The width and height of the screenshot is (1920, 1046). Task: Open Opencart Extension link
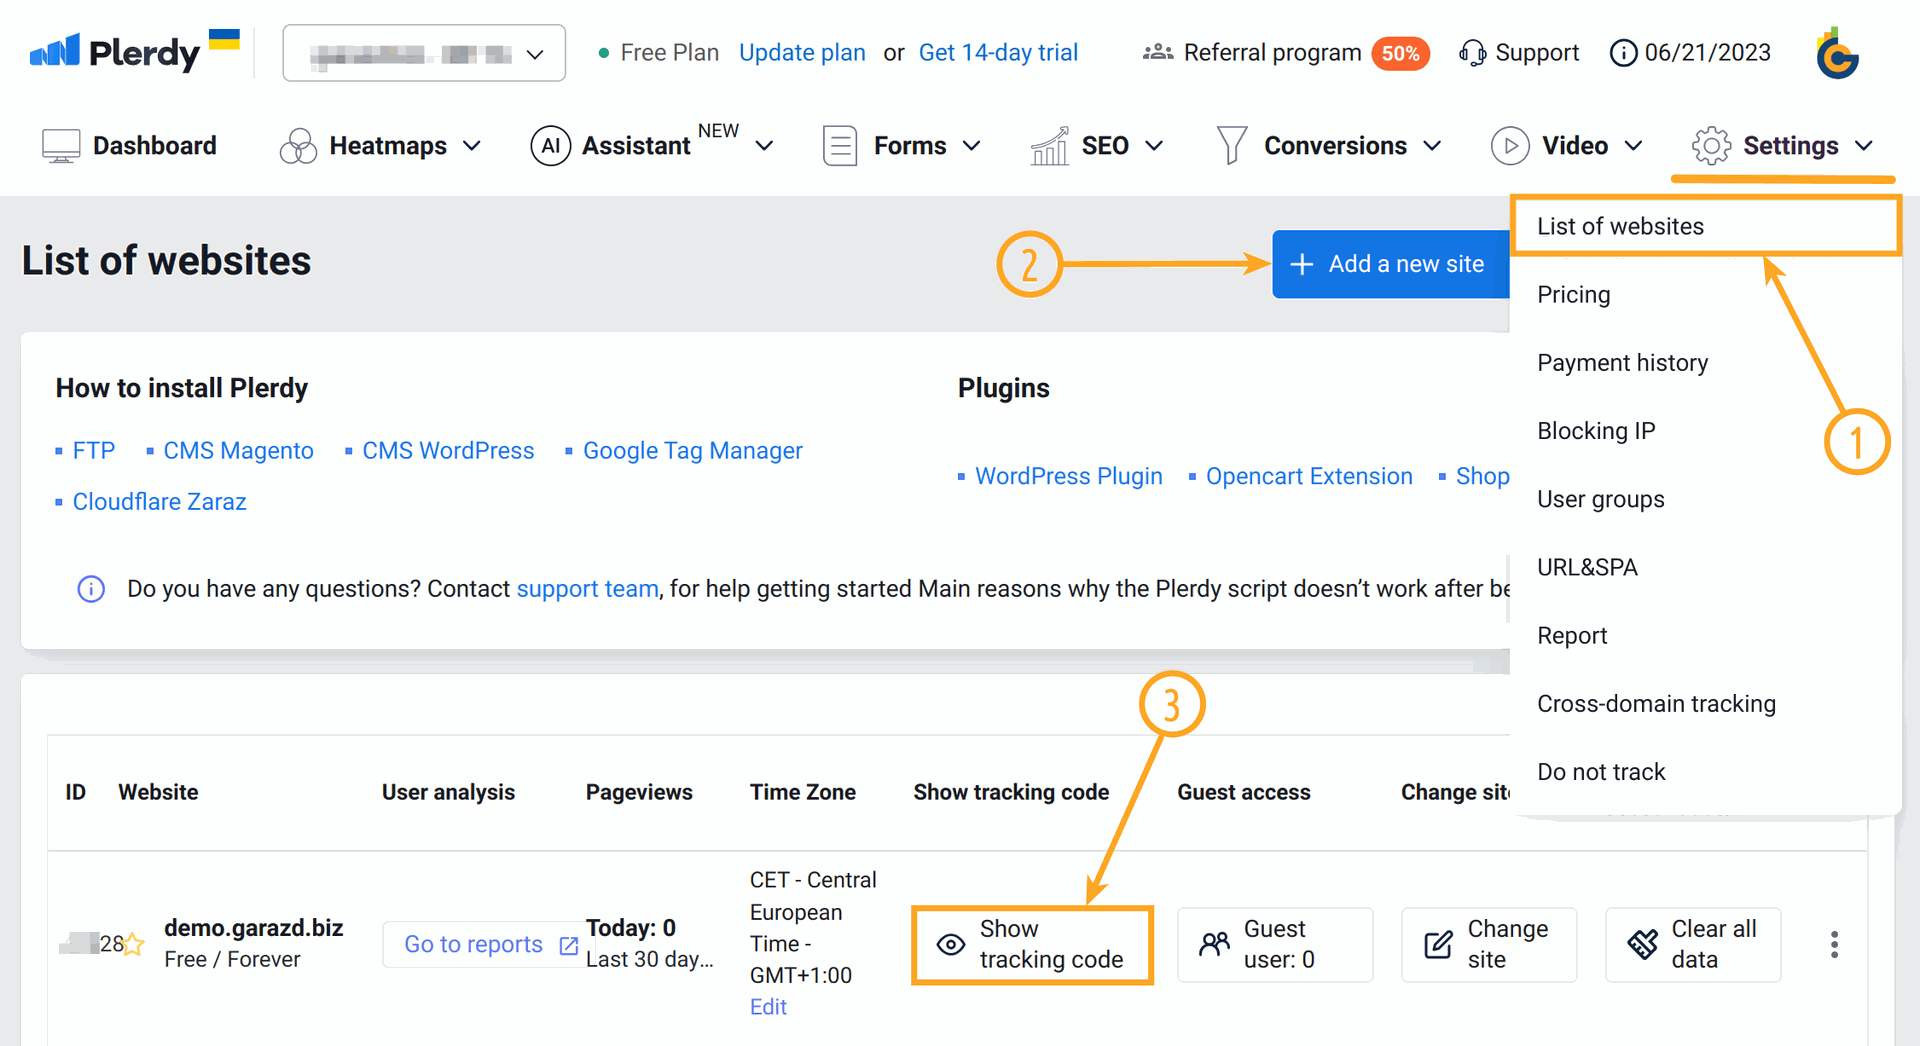pos(1309,477)
